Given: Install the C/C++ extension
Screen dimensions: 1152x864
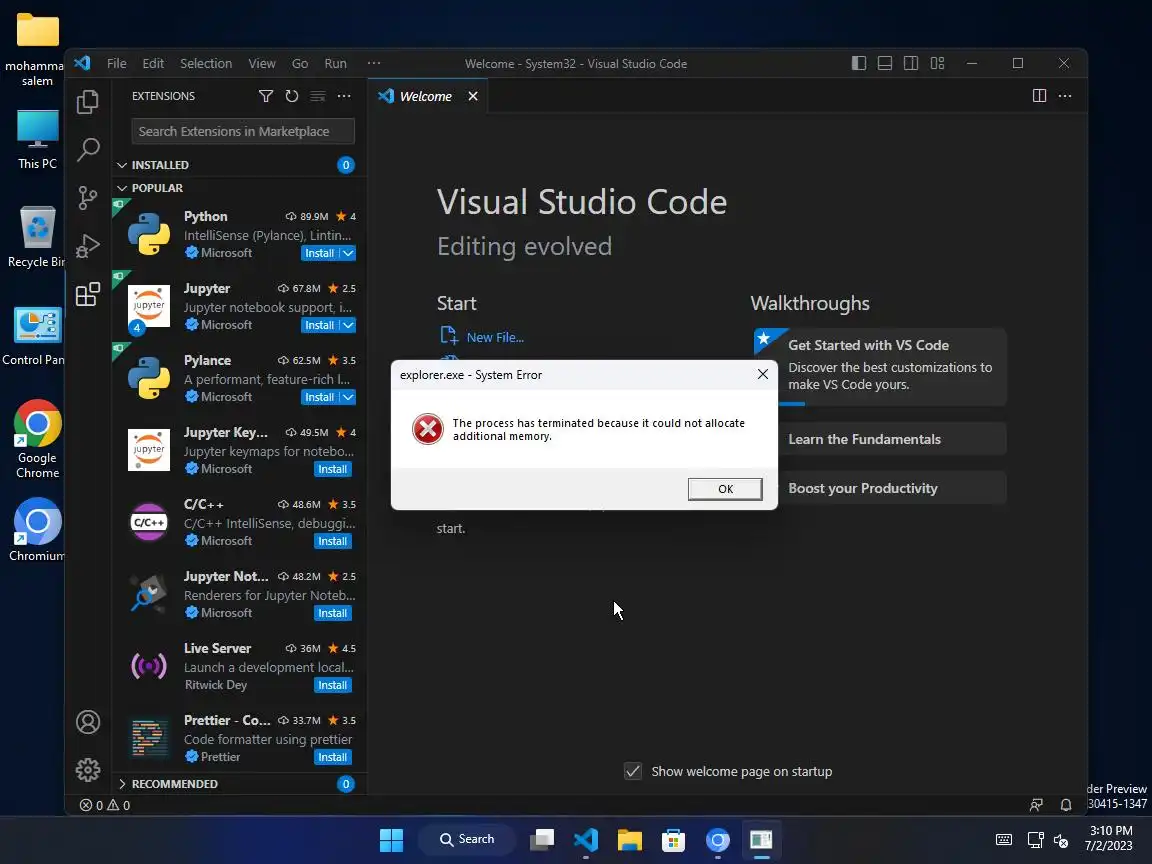Looking at the screenshot, I should pos(333,541).
